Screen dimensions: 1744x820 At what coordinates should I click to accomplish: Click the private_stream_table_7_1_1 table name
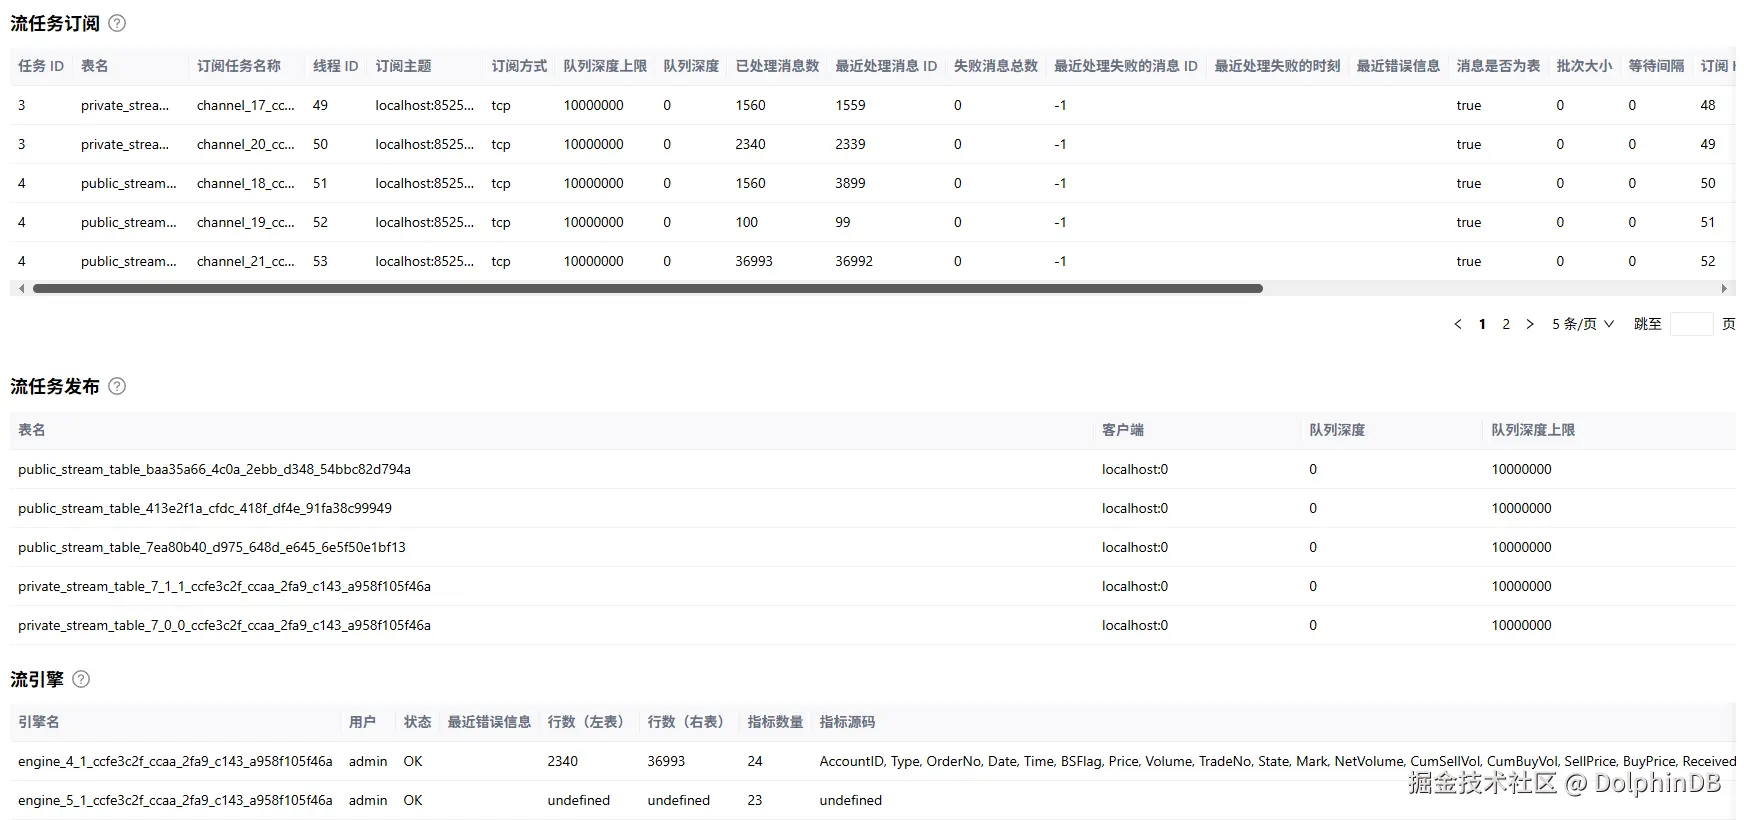(x=224, y=586)
